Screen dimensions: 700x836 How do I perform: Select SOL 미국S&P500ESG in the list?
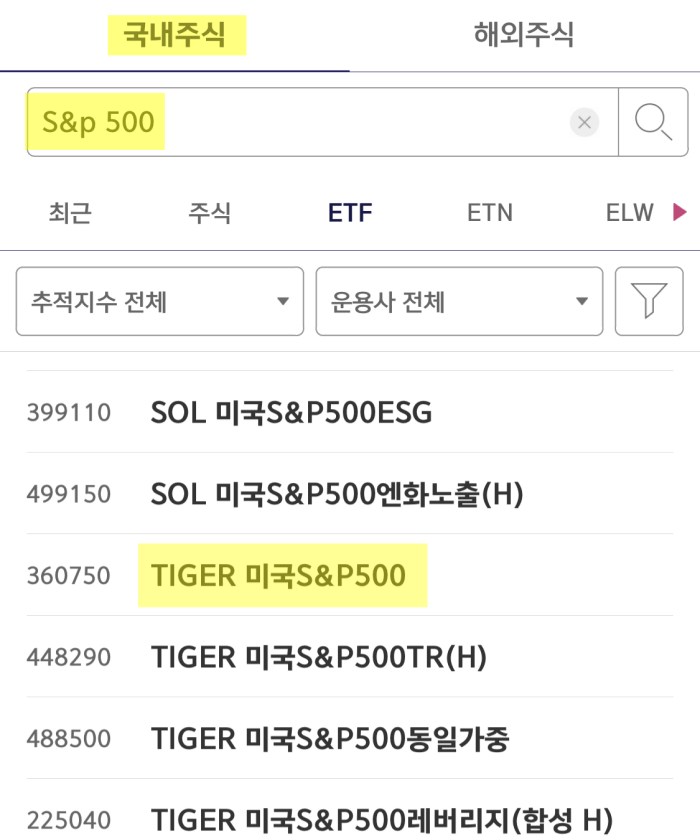pos(290,411)
